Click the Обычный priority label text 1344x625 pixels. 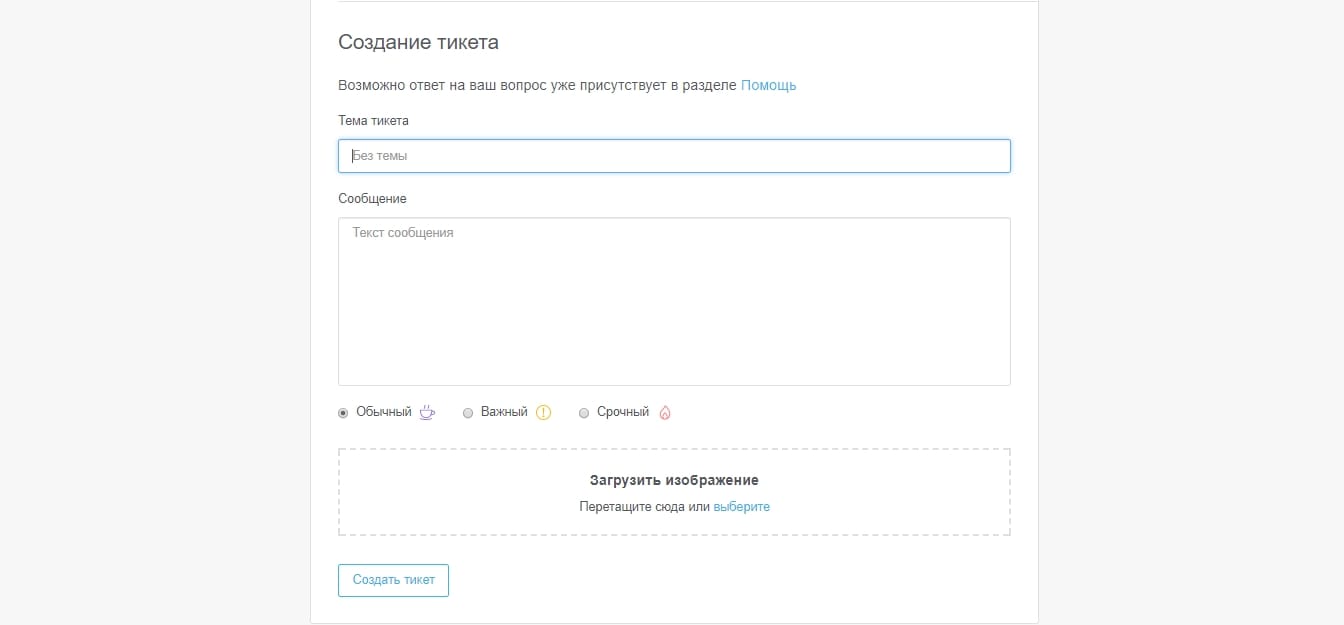pos(384,412)
